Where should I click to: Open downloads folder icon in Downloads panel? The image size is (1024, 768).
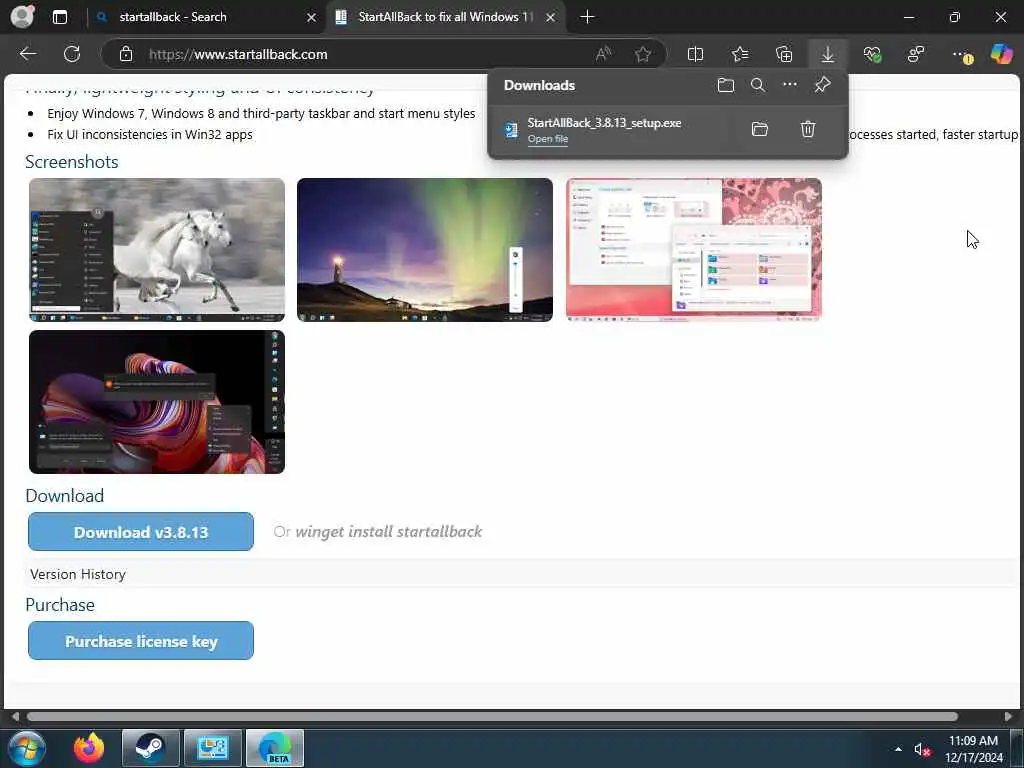[726, 85]
